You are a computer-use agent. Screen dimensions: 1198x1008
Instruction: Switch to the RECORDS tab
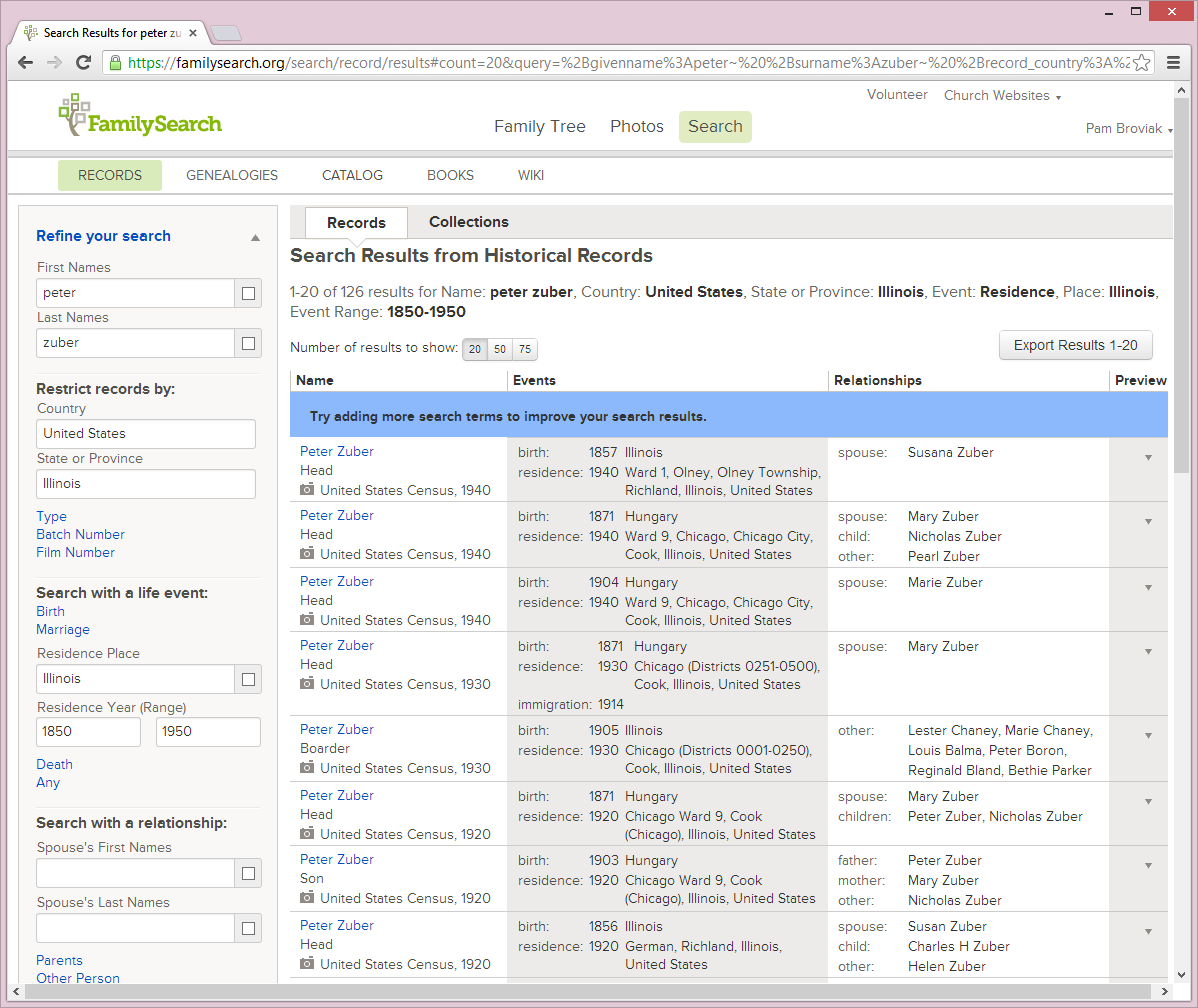tap(110, 175)
